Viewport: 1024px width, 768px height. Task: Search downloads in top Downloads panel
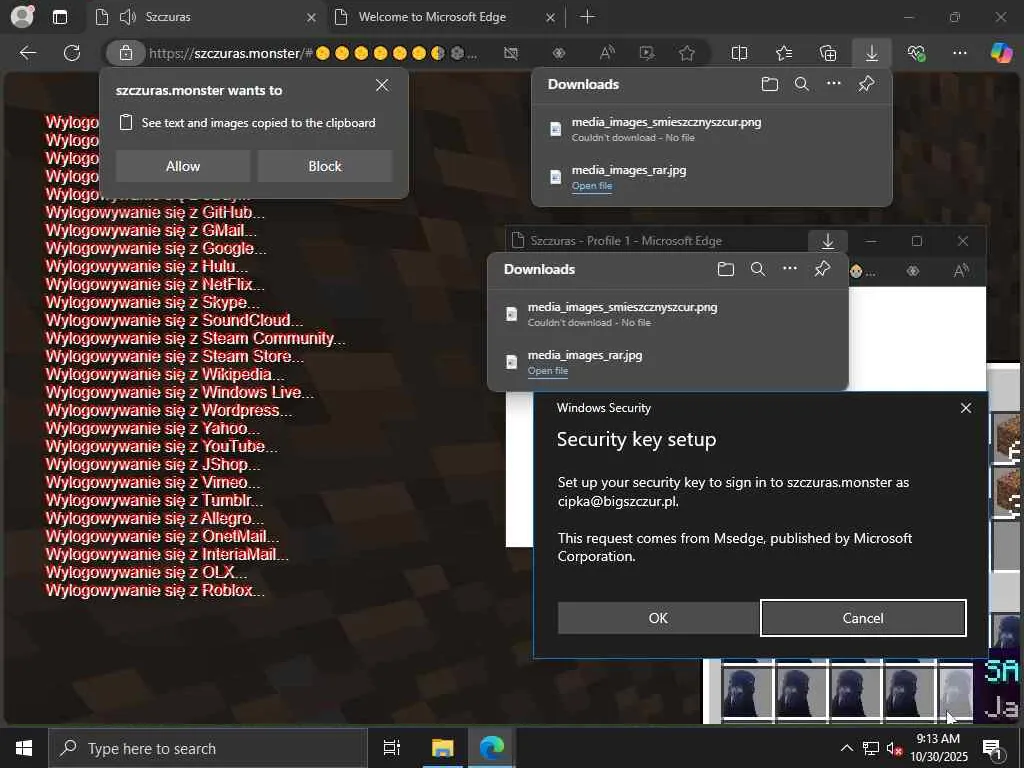click(802, 84)
